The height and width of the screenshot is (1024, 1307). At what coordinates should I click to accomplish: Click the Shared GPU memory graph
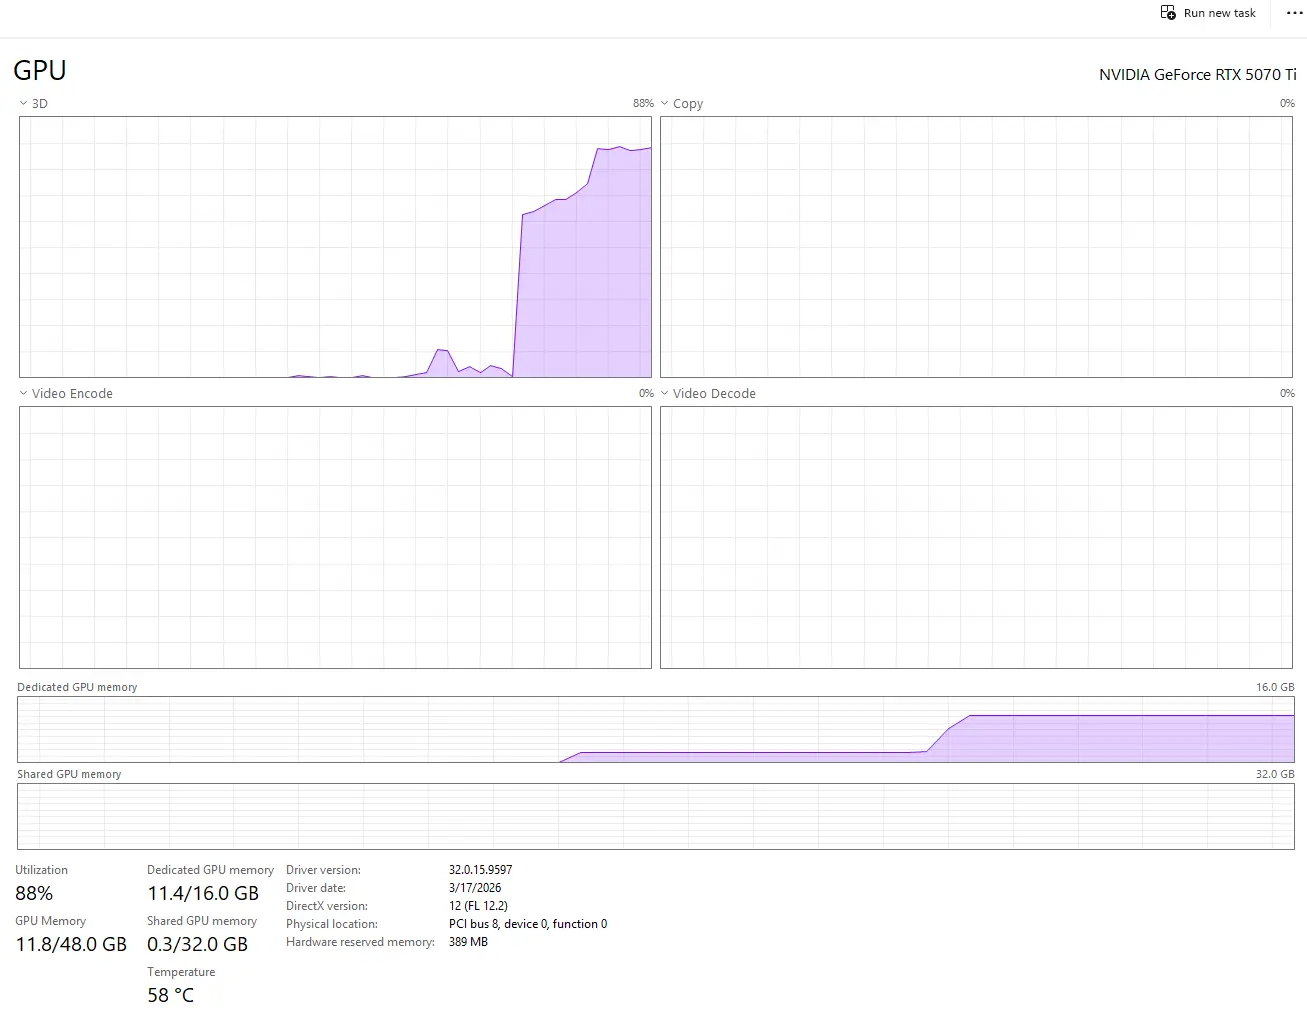coord(656,817)
